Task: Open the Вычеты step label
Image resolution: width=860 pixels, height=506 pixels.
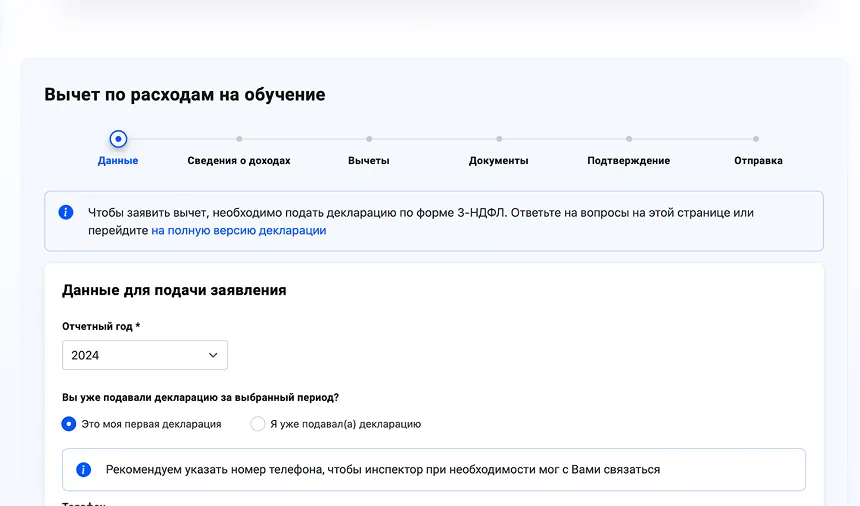Action: [x=369, y=161]
